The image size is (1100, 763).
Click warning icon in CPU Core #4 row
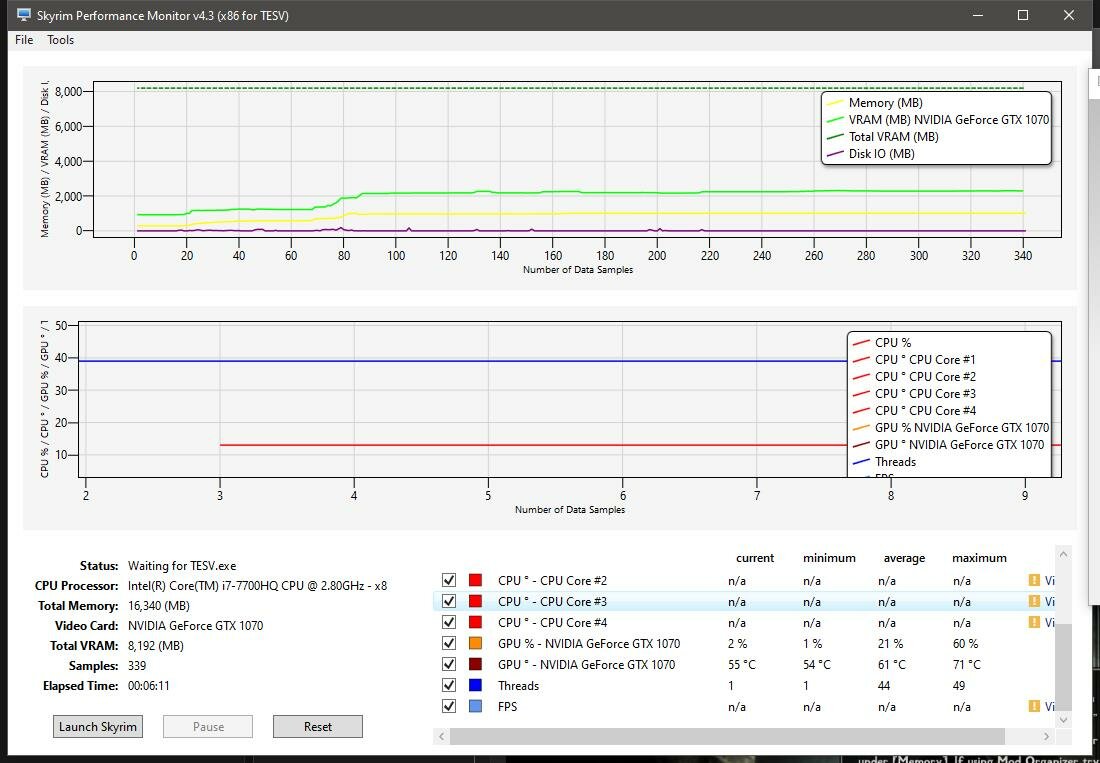[x=1034, y=623]
